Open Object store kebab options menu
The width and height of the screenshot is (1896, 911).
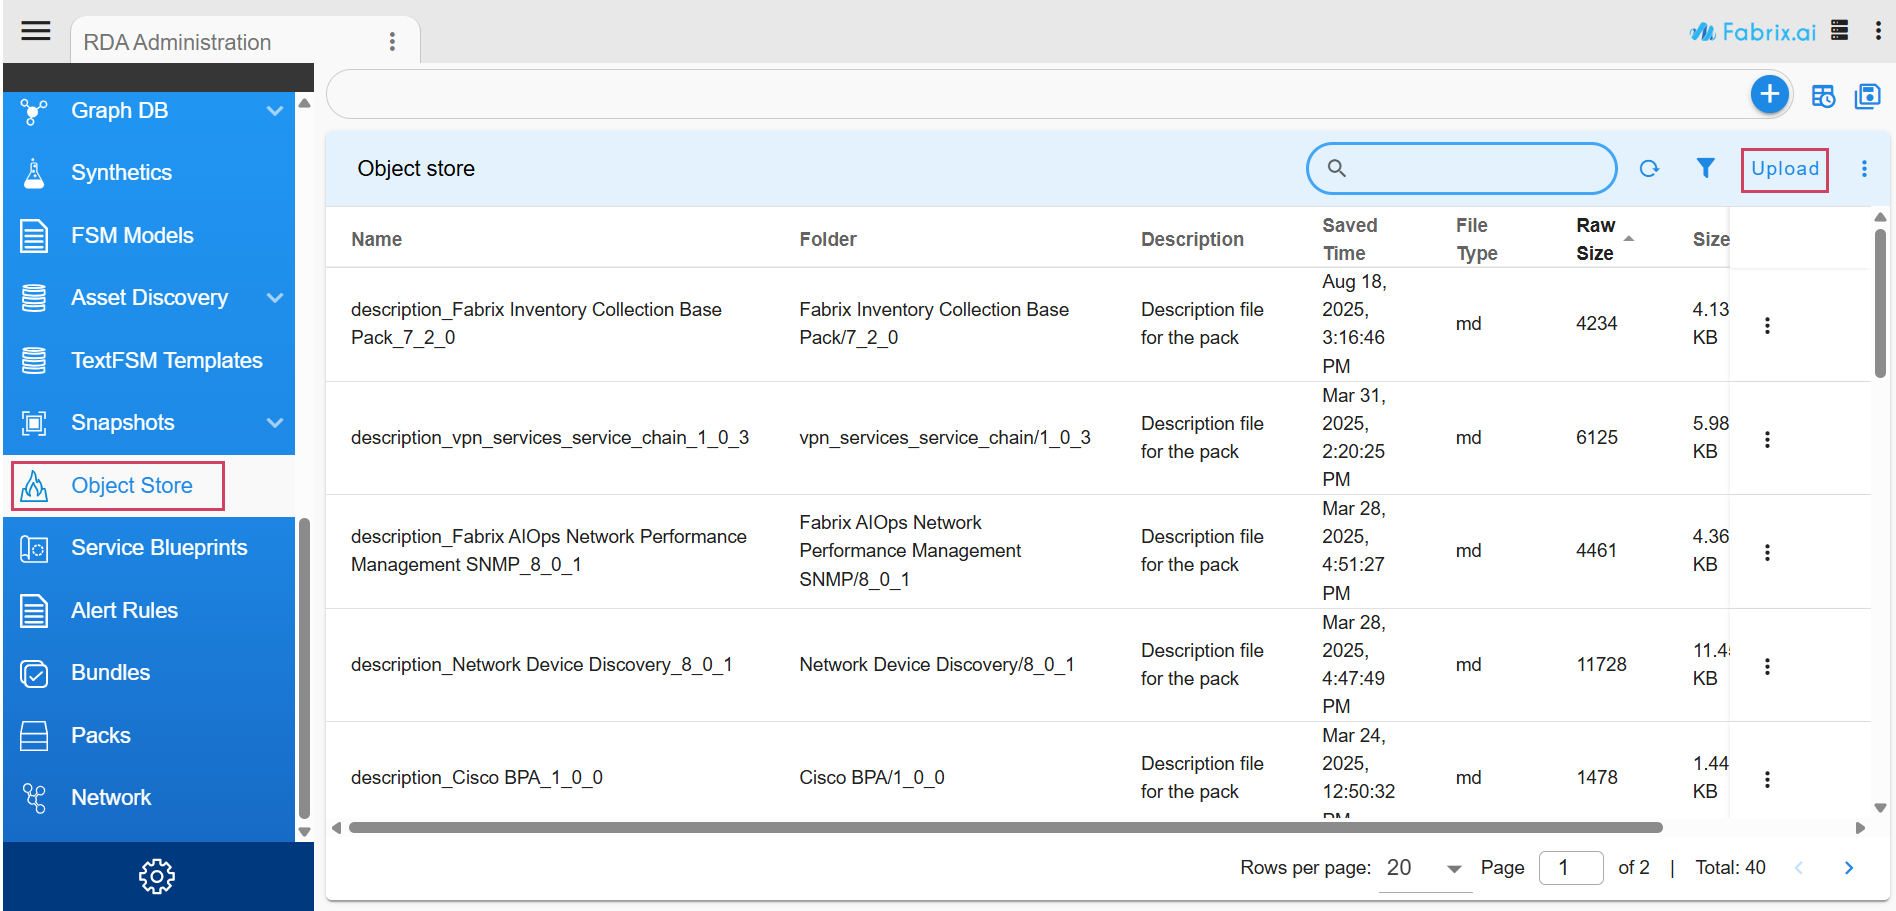click(1864, 169)
